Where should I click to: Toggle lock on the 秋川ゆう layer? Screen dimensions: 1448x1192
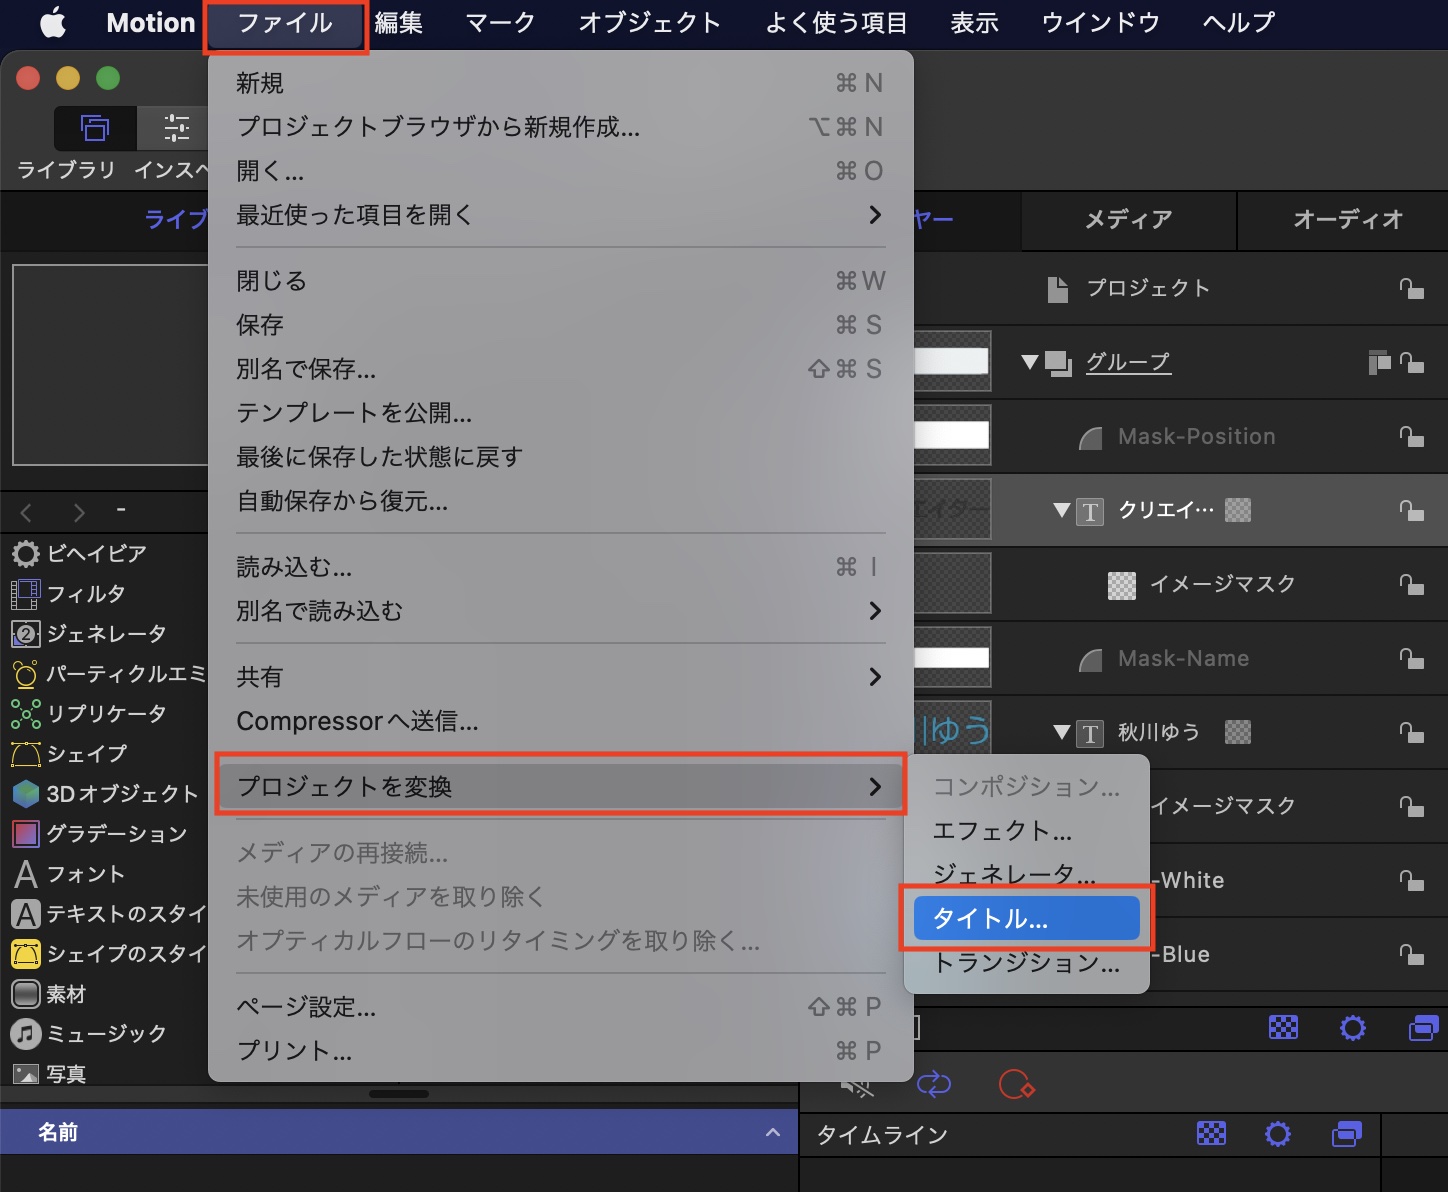click(1411, 732)
